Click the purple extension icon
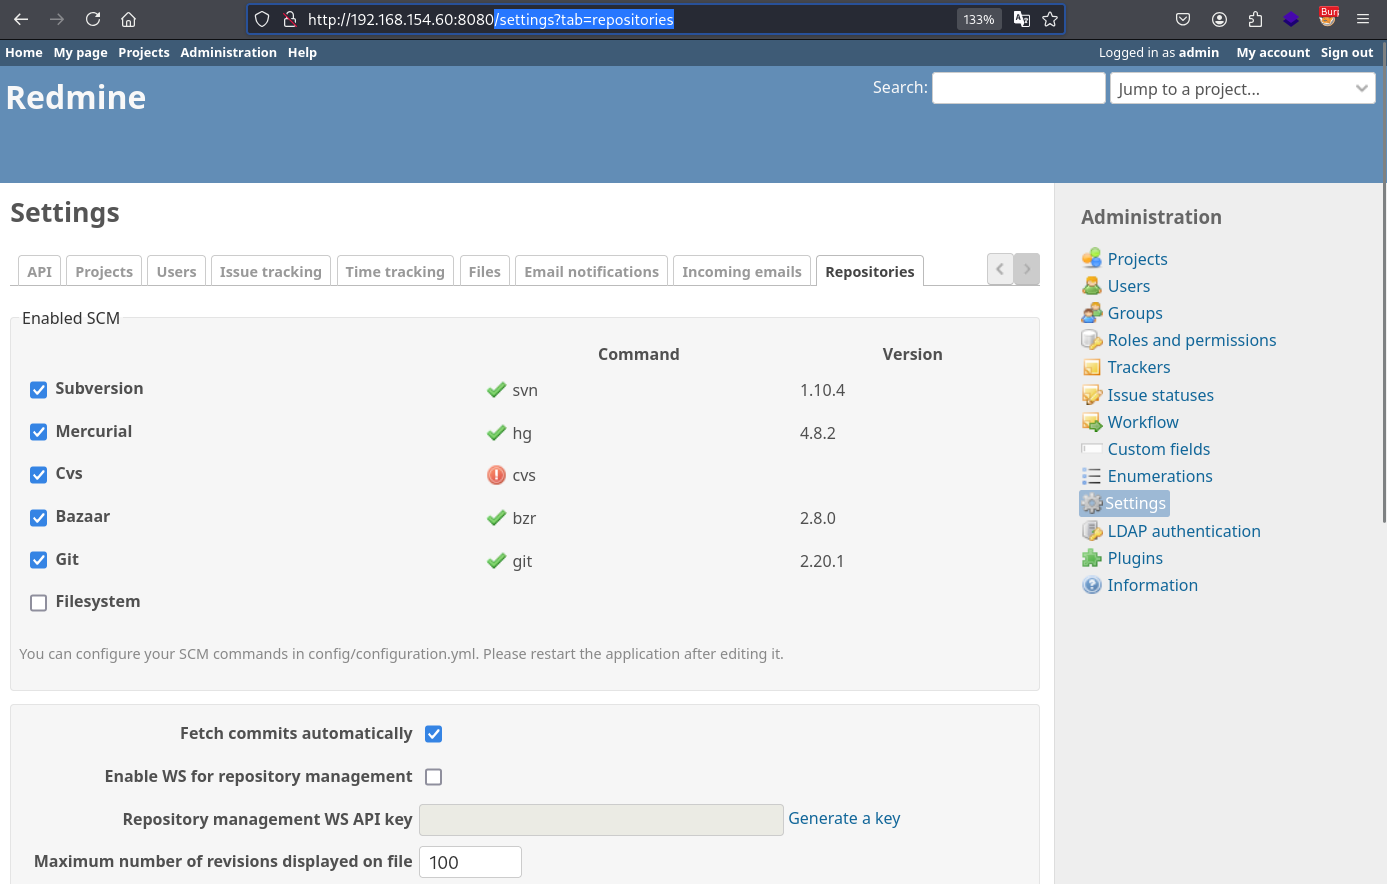 click(x=1291, y=19)
